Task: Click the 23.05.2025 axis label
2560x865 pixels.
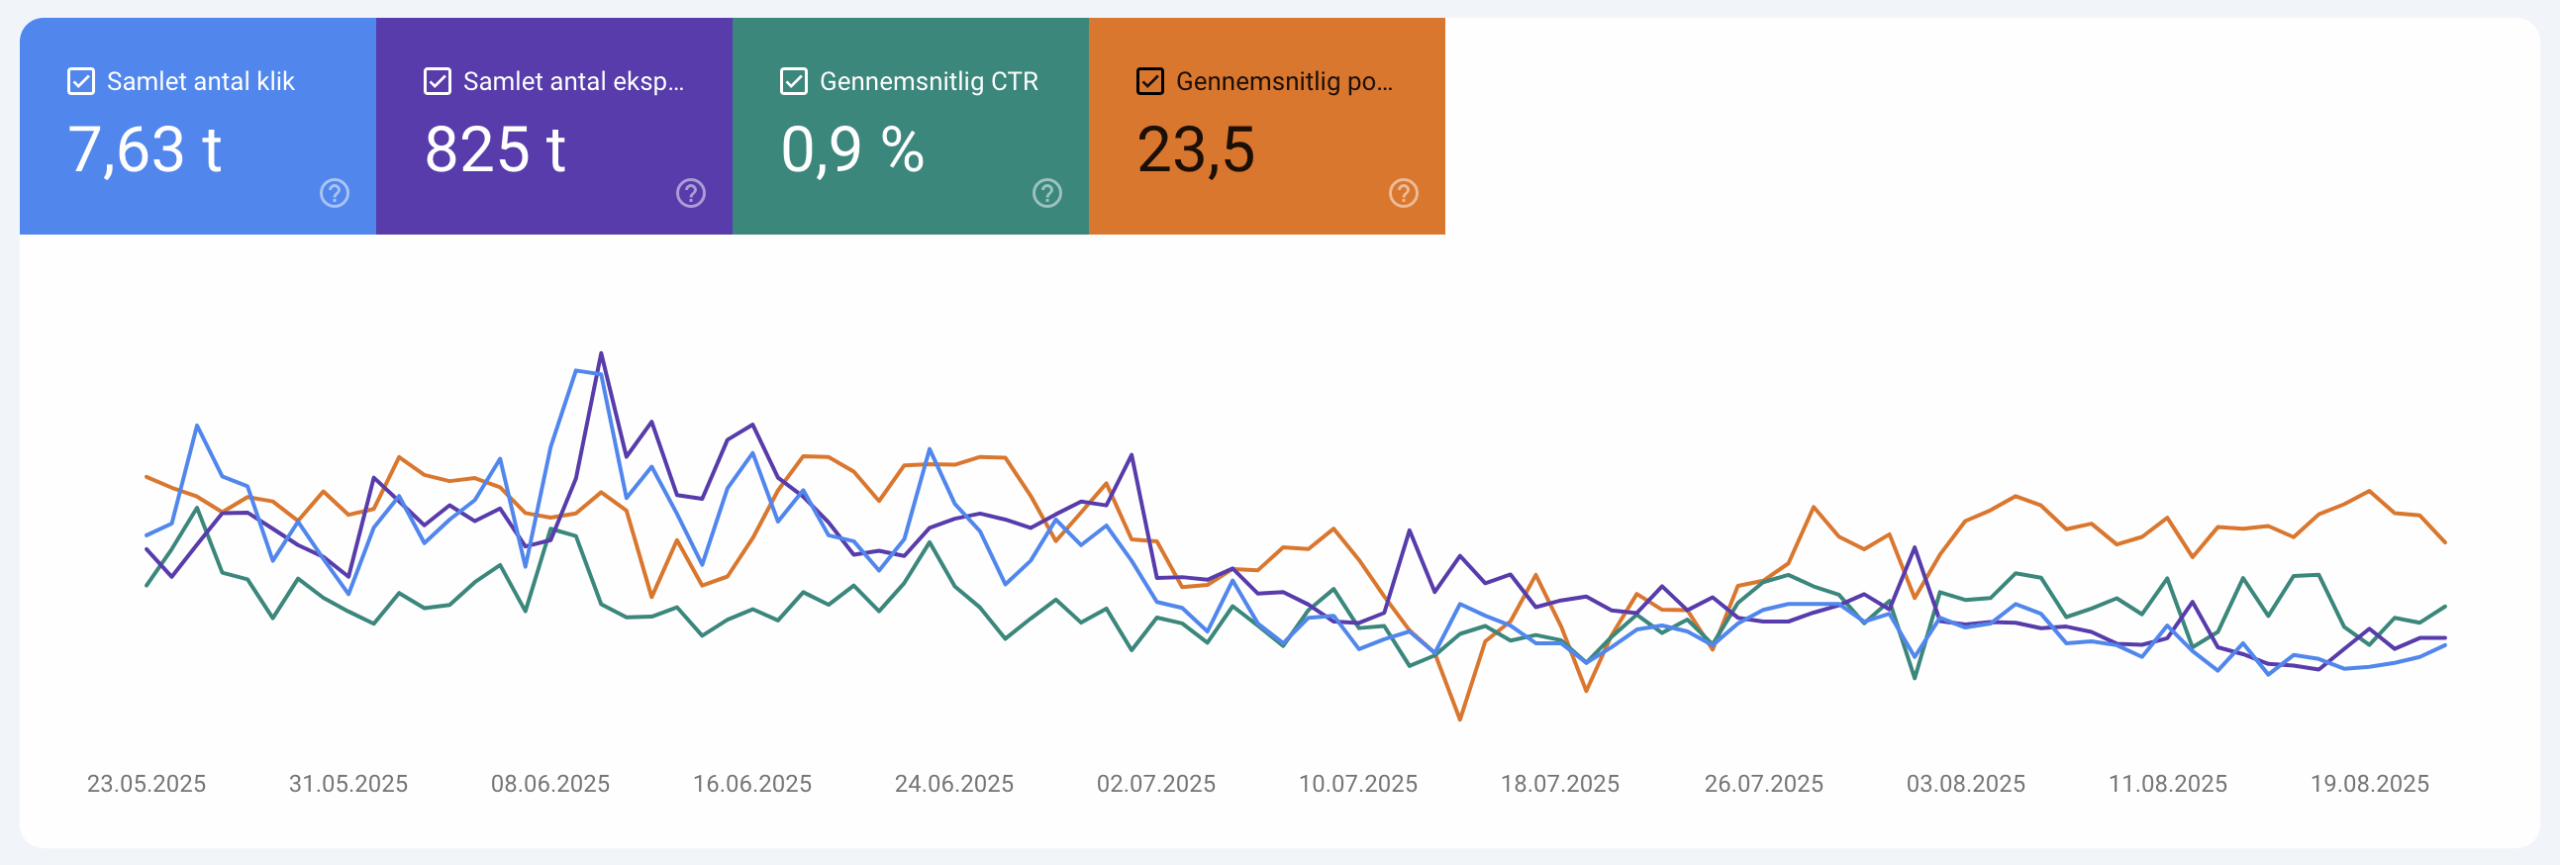Action: [147, 784]
